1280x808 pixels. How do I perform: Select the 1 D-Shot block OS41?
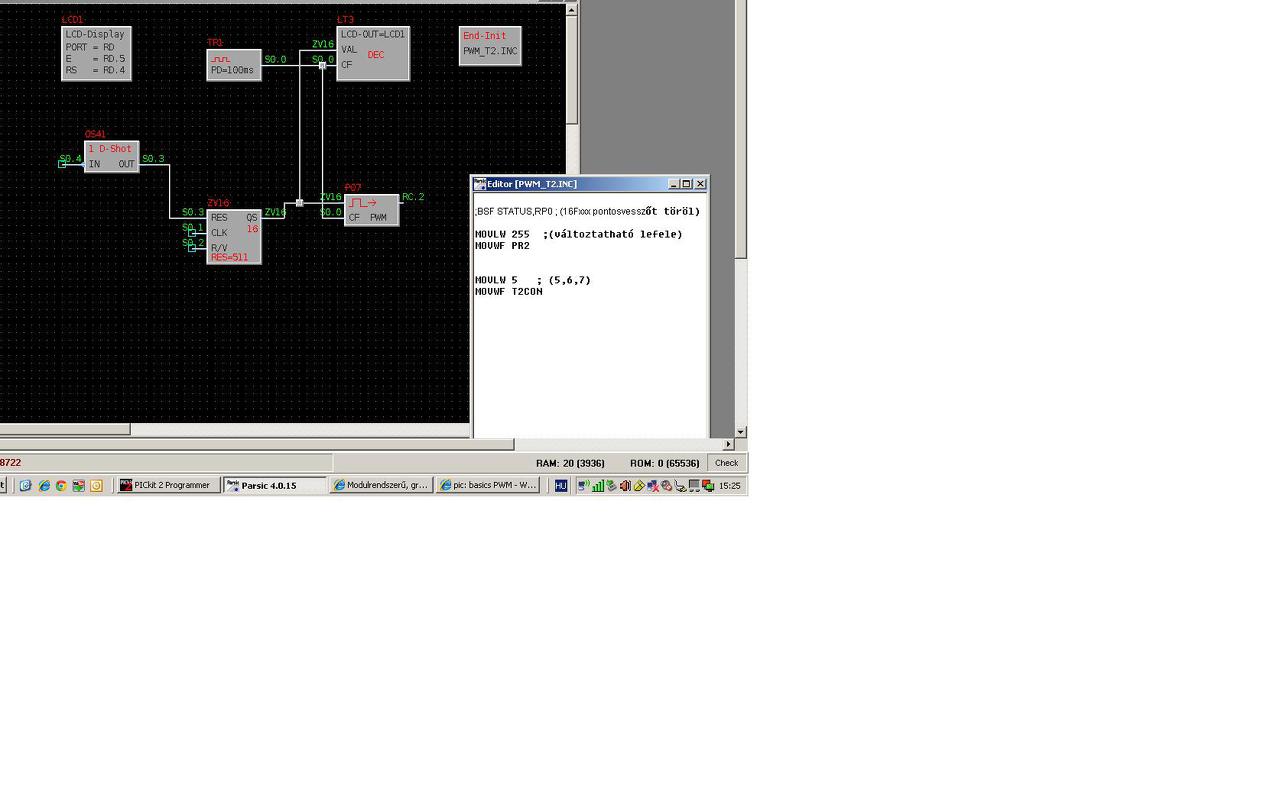click(x=111, y=157)
